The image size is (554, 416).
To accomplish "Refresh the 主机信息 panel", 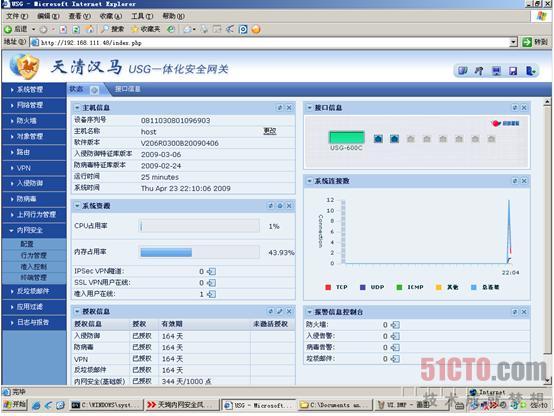I will pyautogui.click(x=280, y=107).
